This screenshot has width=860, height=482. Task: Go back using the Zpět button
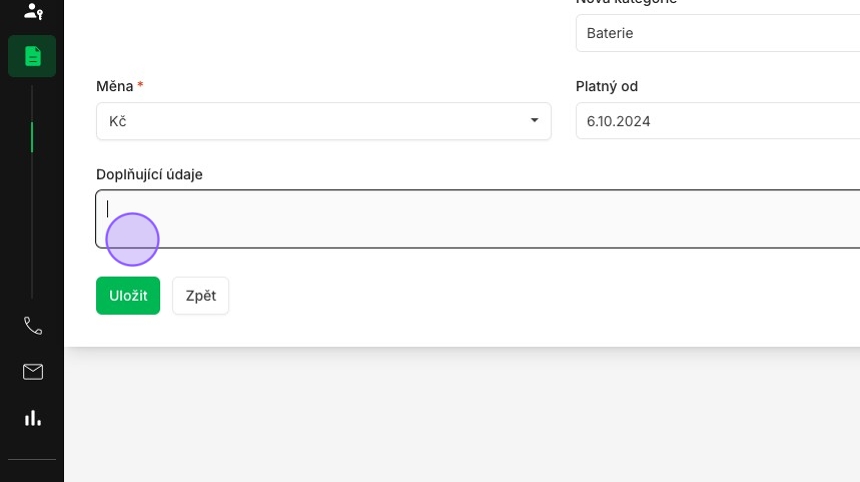coord(201,296)
